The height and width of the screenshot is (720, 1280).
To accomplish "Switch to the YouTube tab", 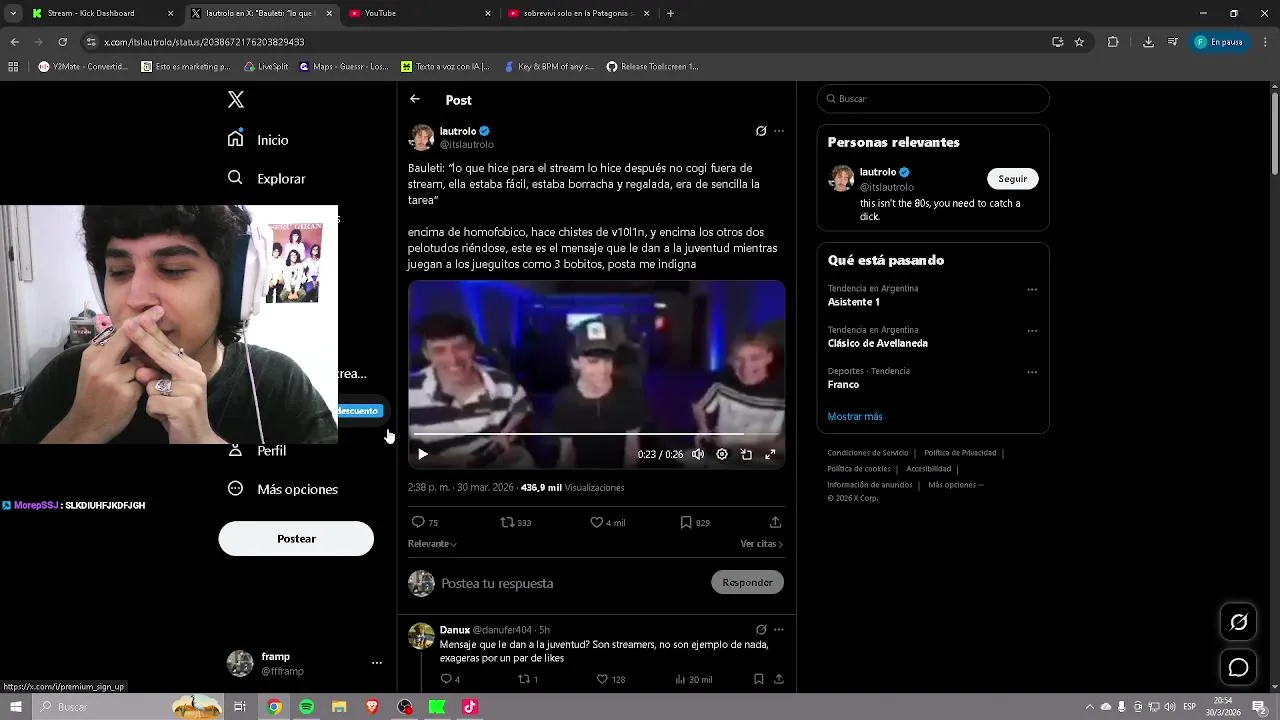I will click(420, 13).
